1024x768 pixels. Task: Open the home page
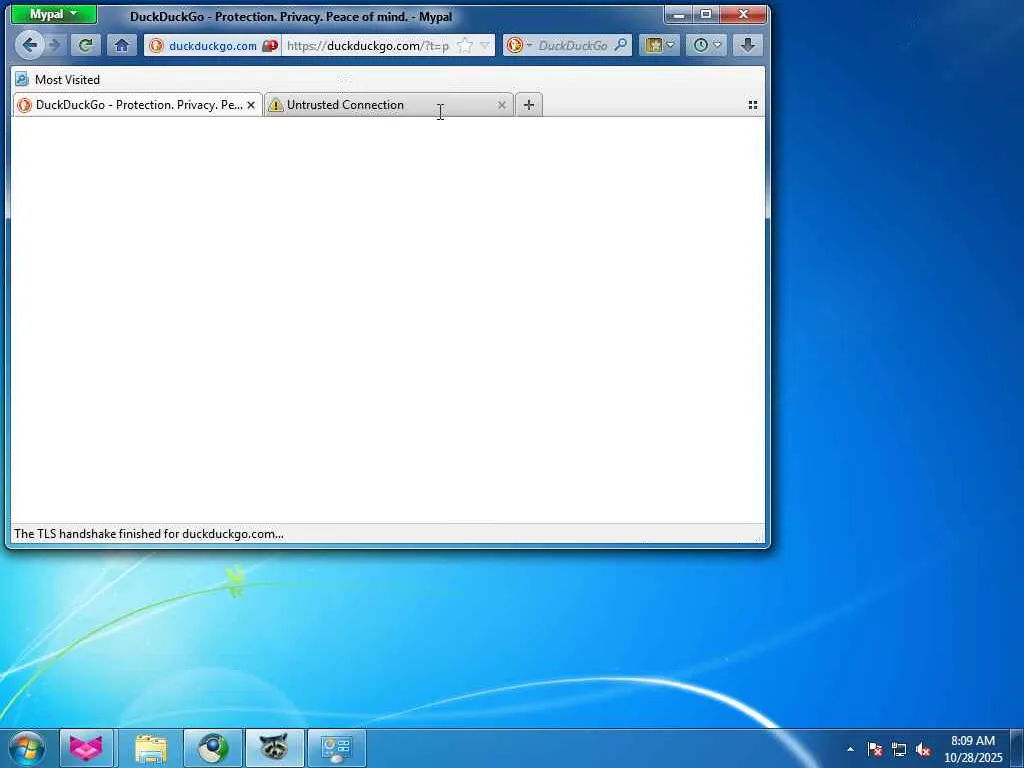click(x=121, y=45)
